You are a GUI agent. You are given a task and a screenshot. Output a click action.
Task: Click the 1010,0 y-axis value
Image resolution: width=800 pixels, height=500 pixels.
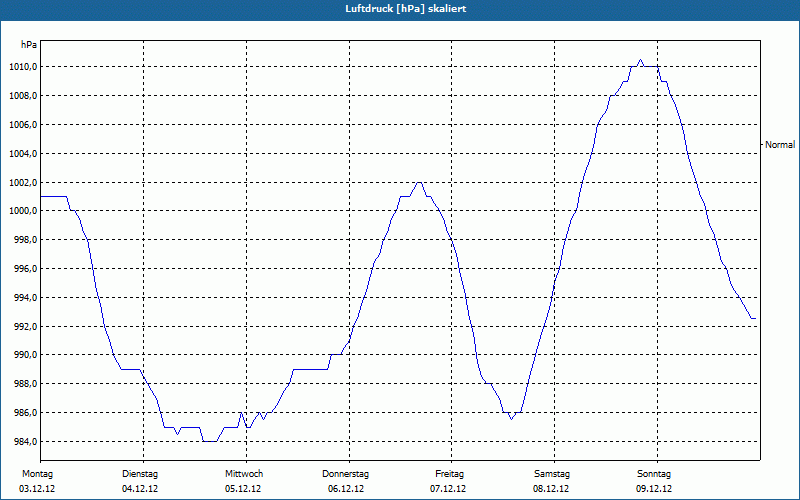22,67
